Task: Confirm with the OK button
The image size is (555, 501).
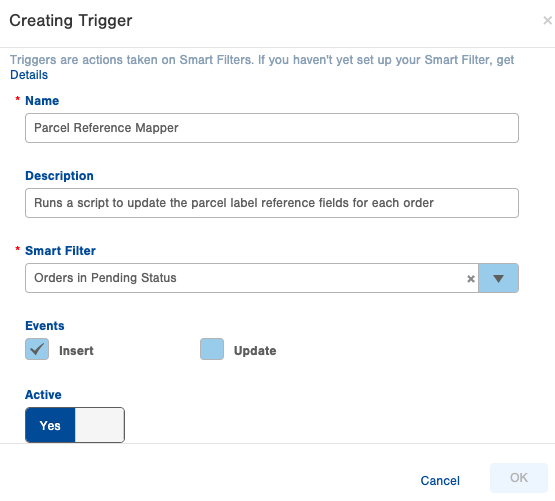Action: (x=519, y=478)
